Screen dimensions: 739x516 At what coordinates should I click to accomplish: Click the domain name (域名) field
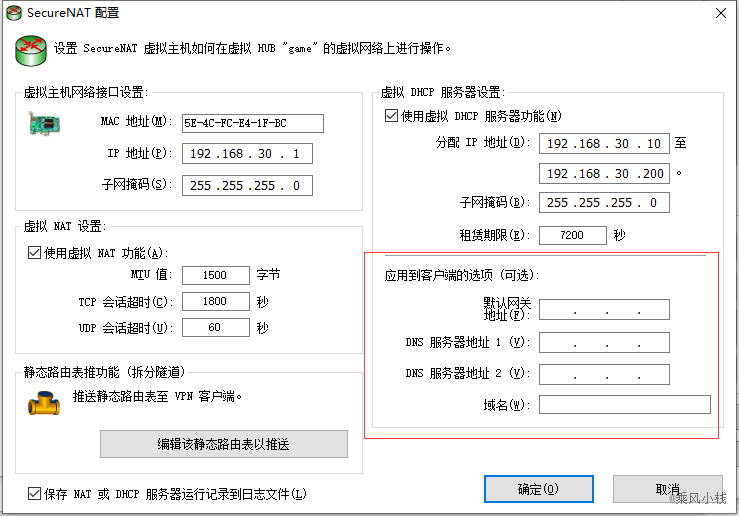625,405
